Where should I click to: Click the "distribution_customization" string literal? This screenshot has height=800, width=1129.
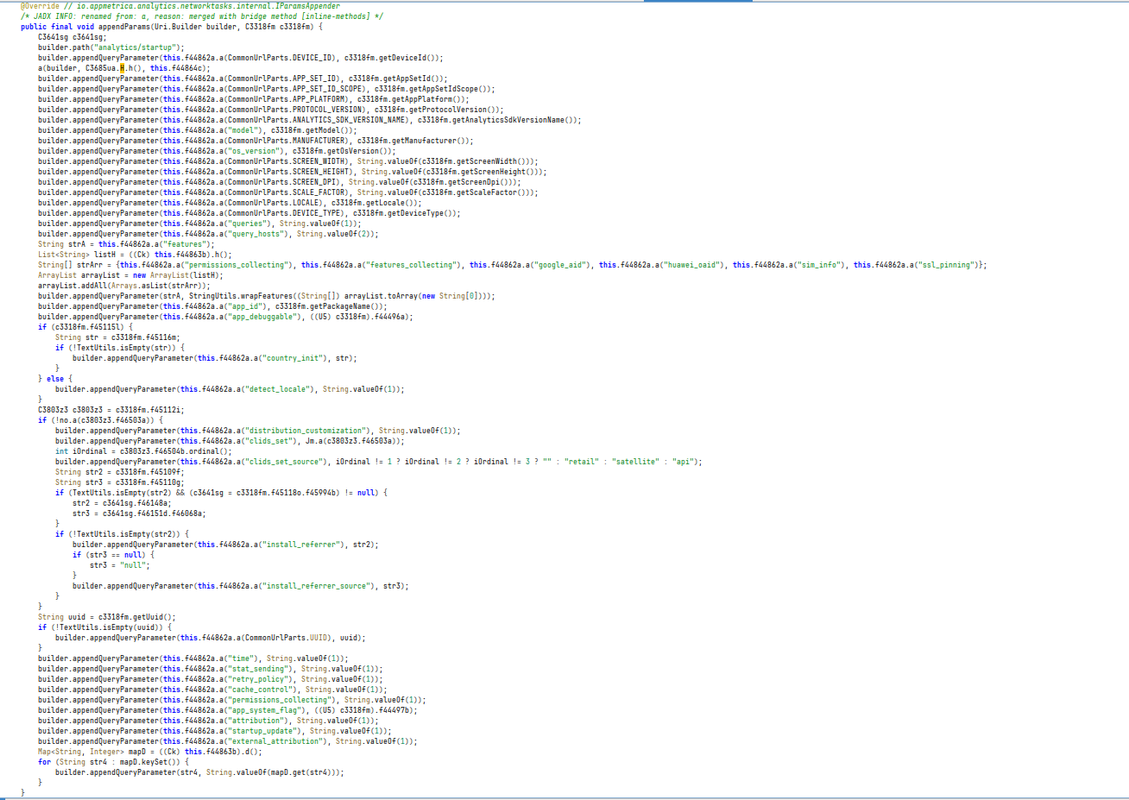[305, 431]
